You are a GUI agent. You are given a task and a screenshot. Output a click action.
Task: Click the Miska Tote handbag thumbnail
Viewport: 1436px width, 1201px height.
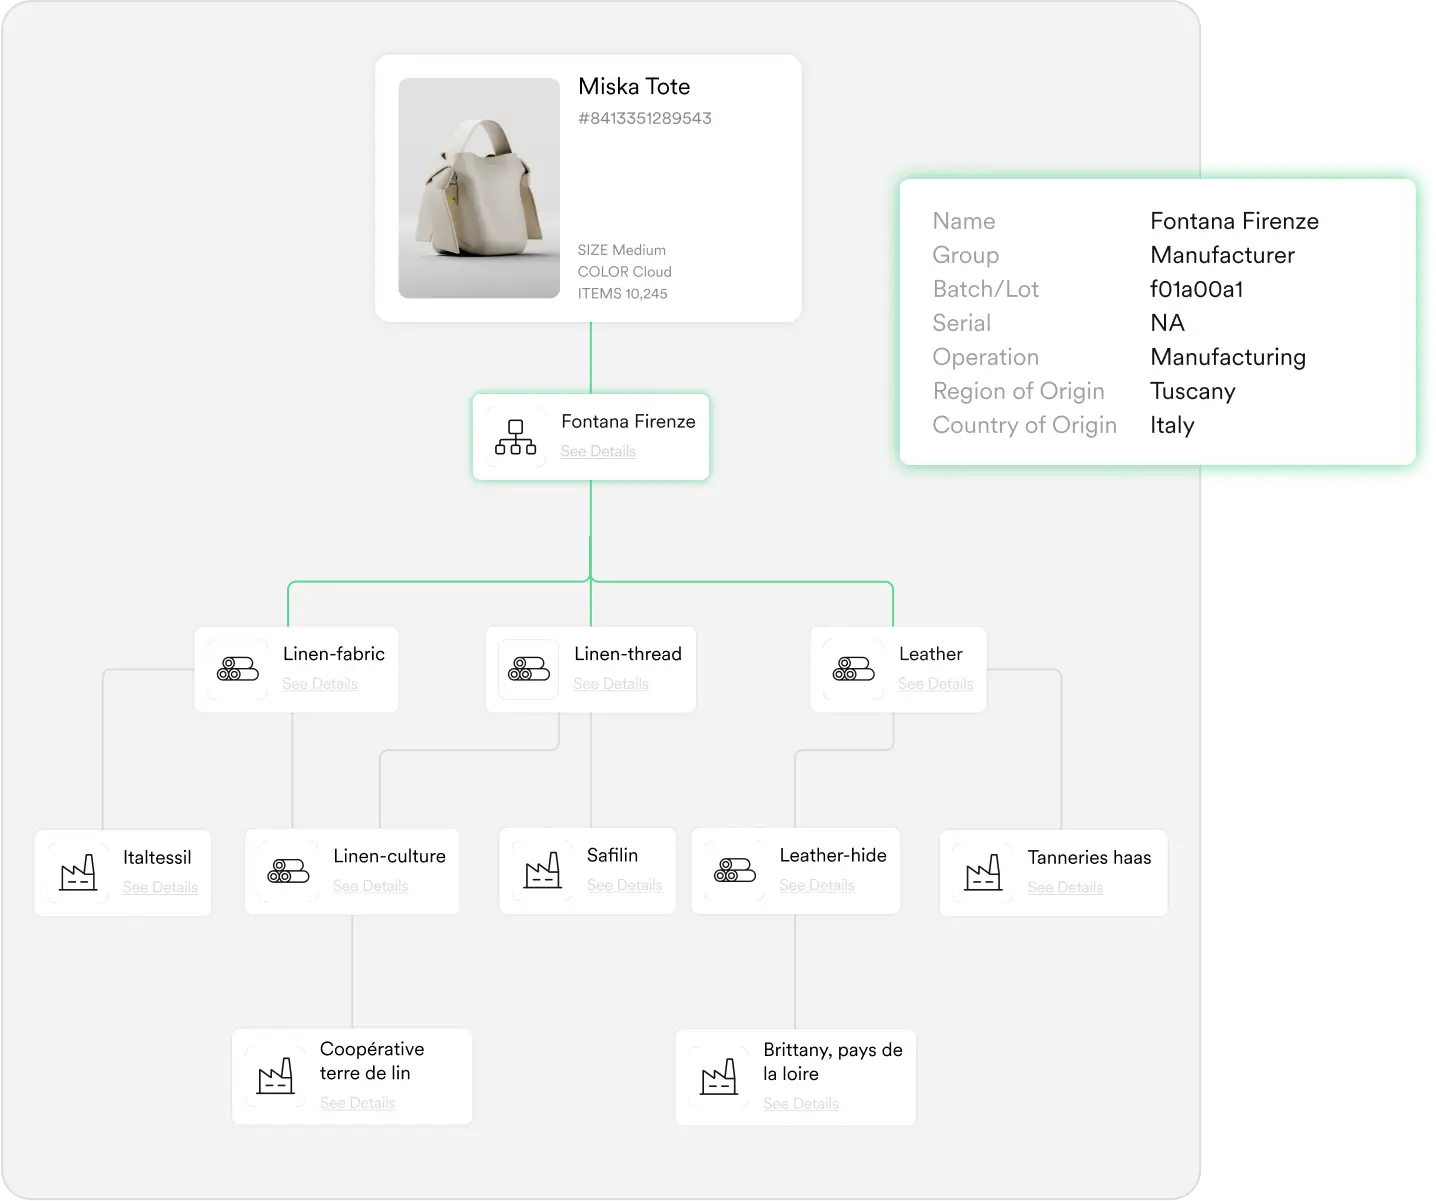pos(479,187)
